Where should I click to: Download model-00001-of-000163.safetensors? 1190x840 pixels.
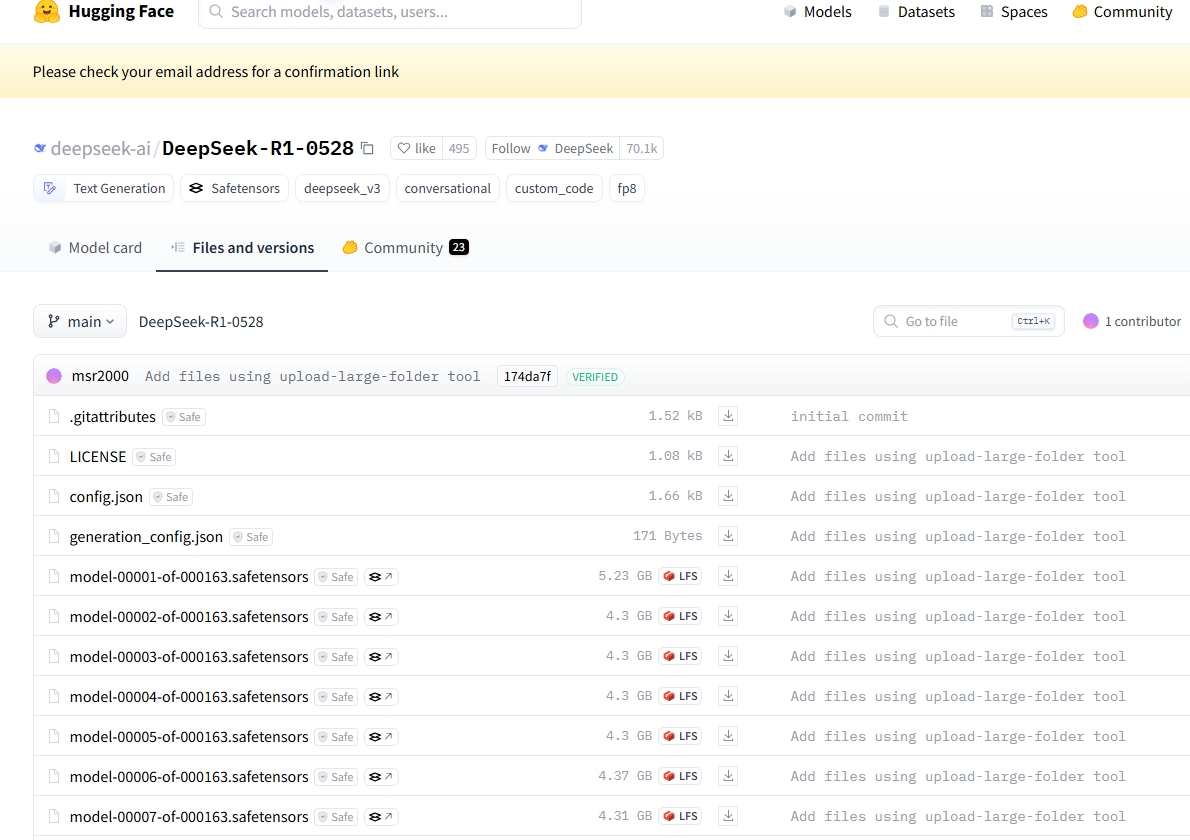click(728, 576)
